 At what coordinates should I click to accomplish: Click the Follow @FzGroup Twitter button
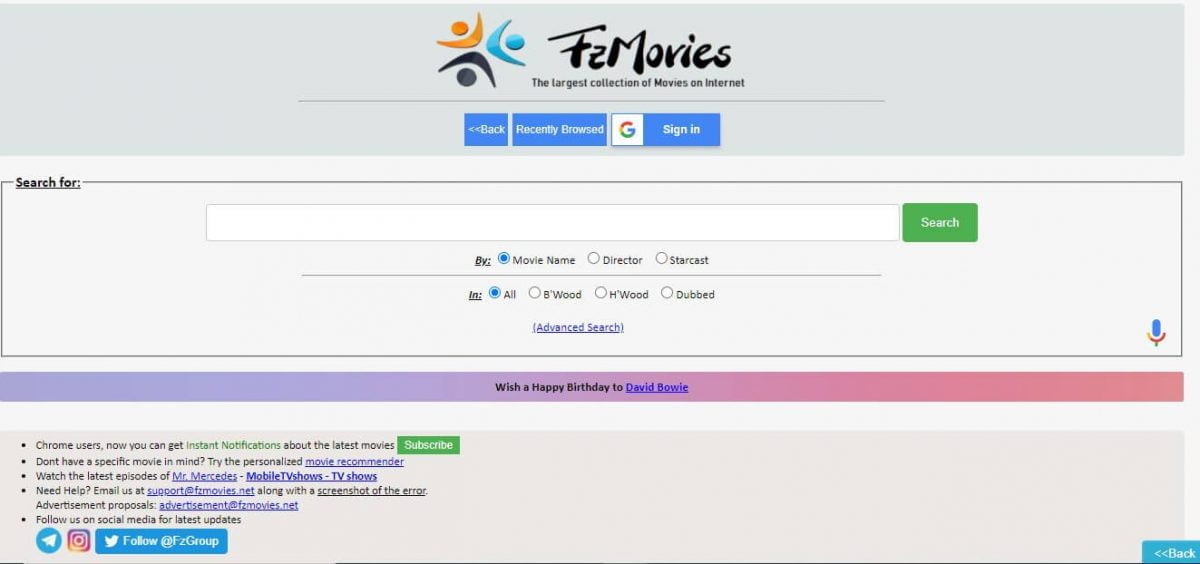(x=161, y=541)
